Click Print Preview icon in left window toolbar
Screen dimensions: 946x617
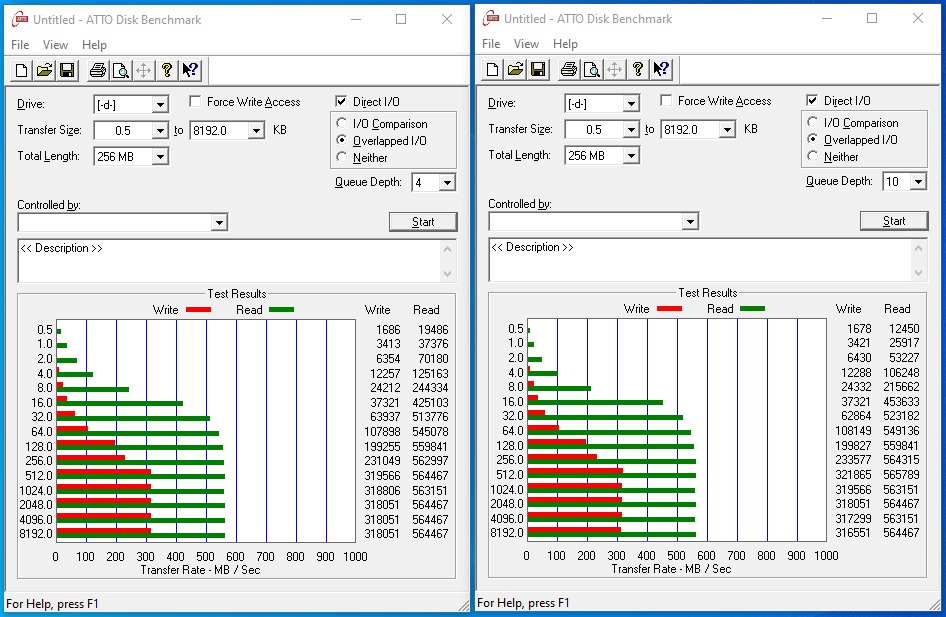121,71
